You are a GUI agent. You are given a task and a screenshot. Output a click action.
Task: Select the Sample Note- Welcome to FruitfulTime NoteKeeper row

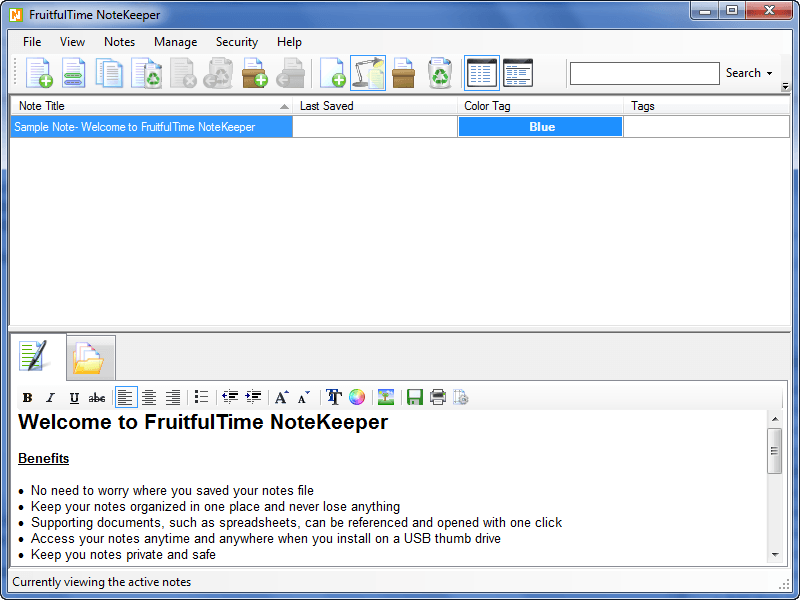coord(400,127)
